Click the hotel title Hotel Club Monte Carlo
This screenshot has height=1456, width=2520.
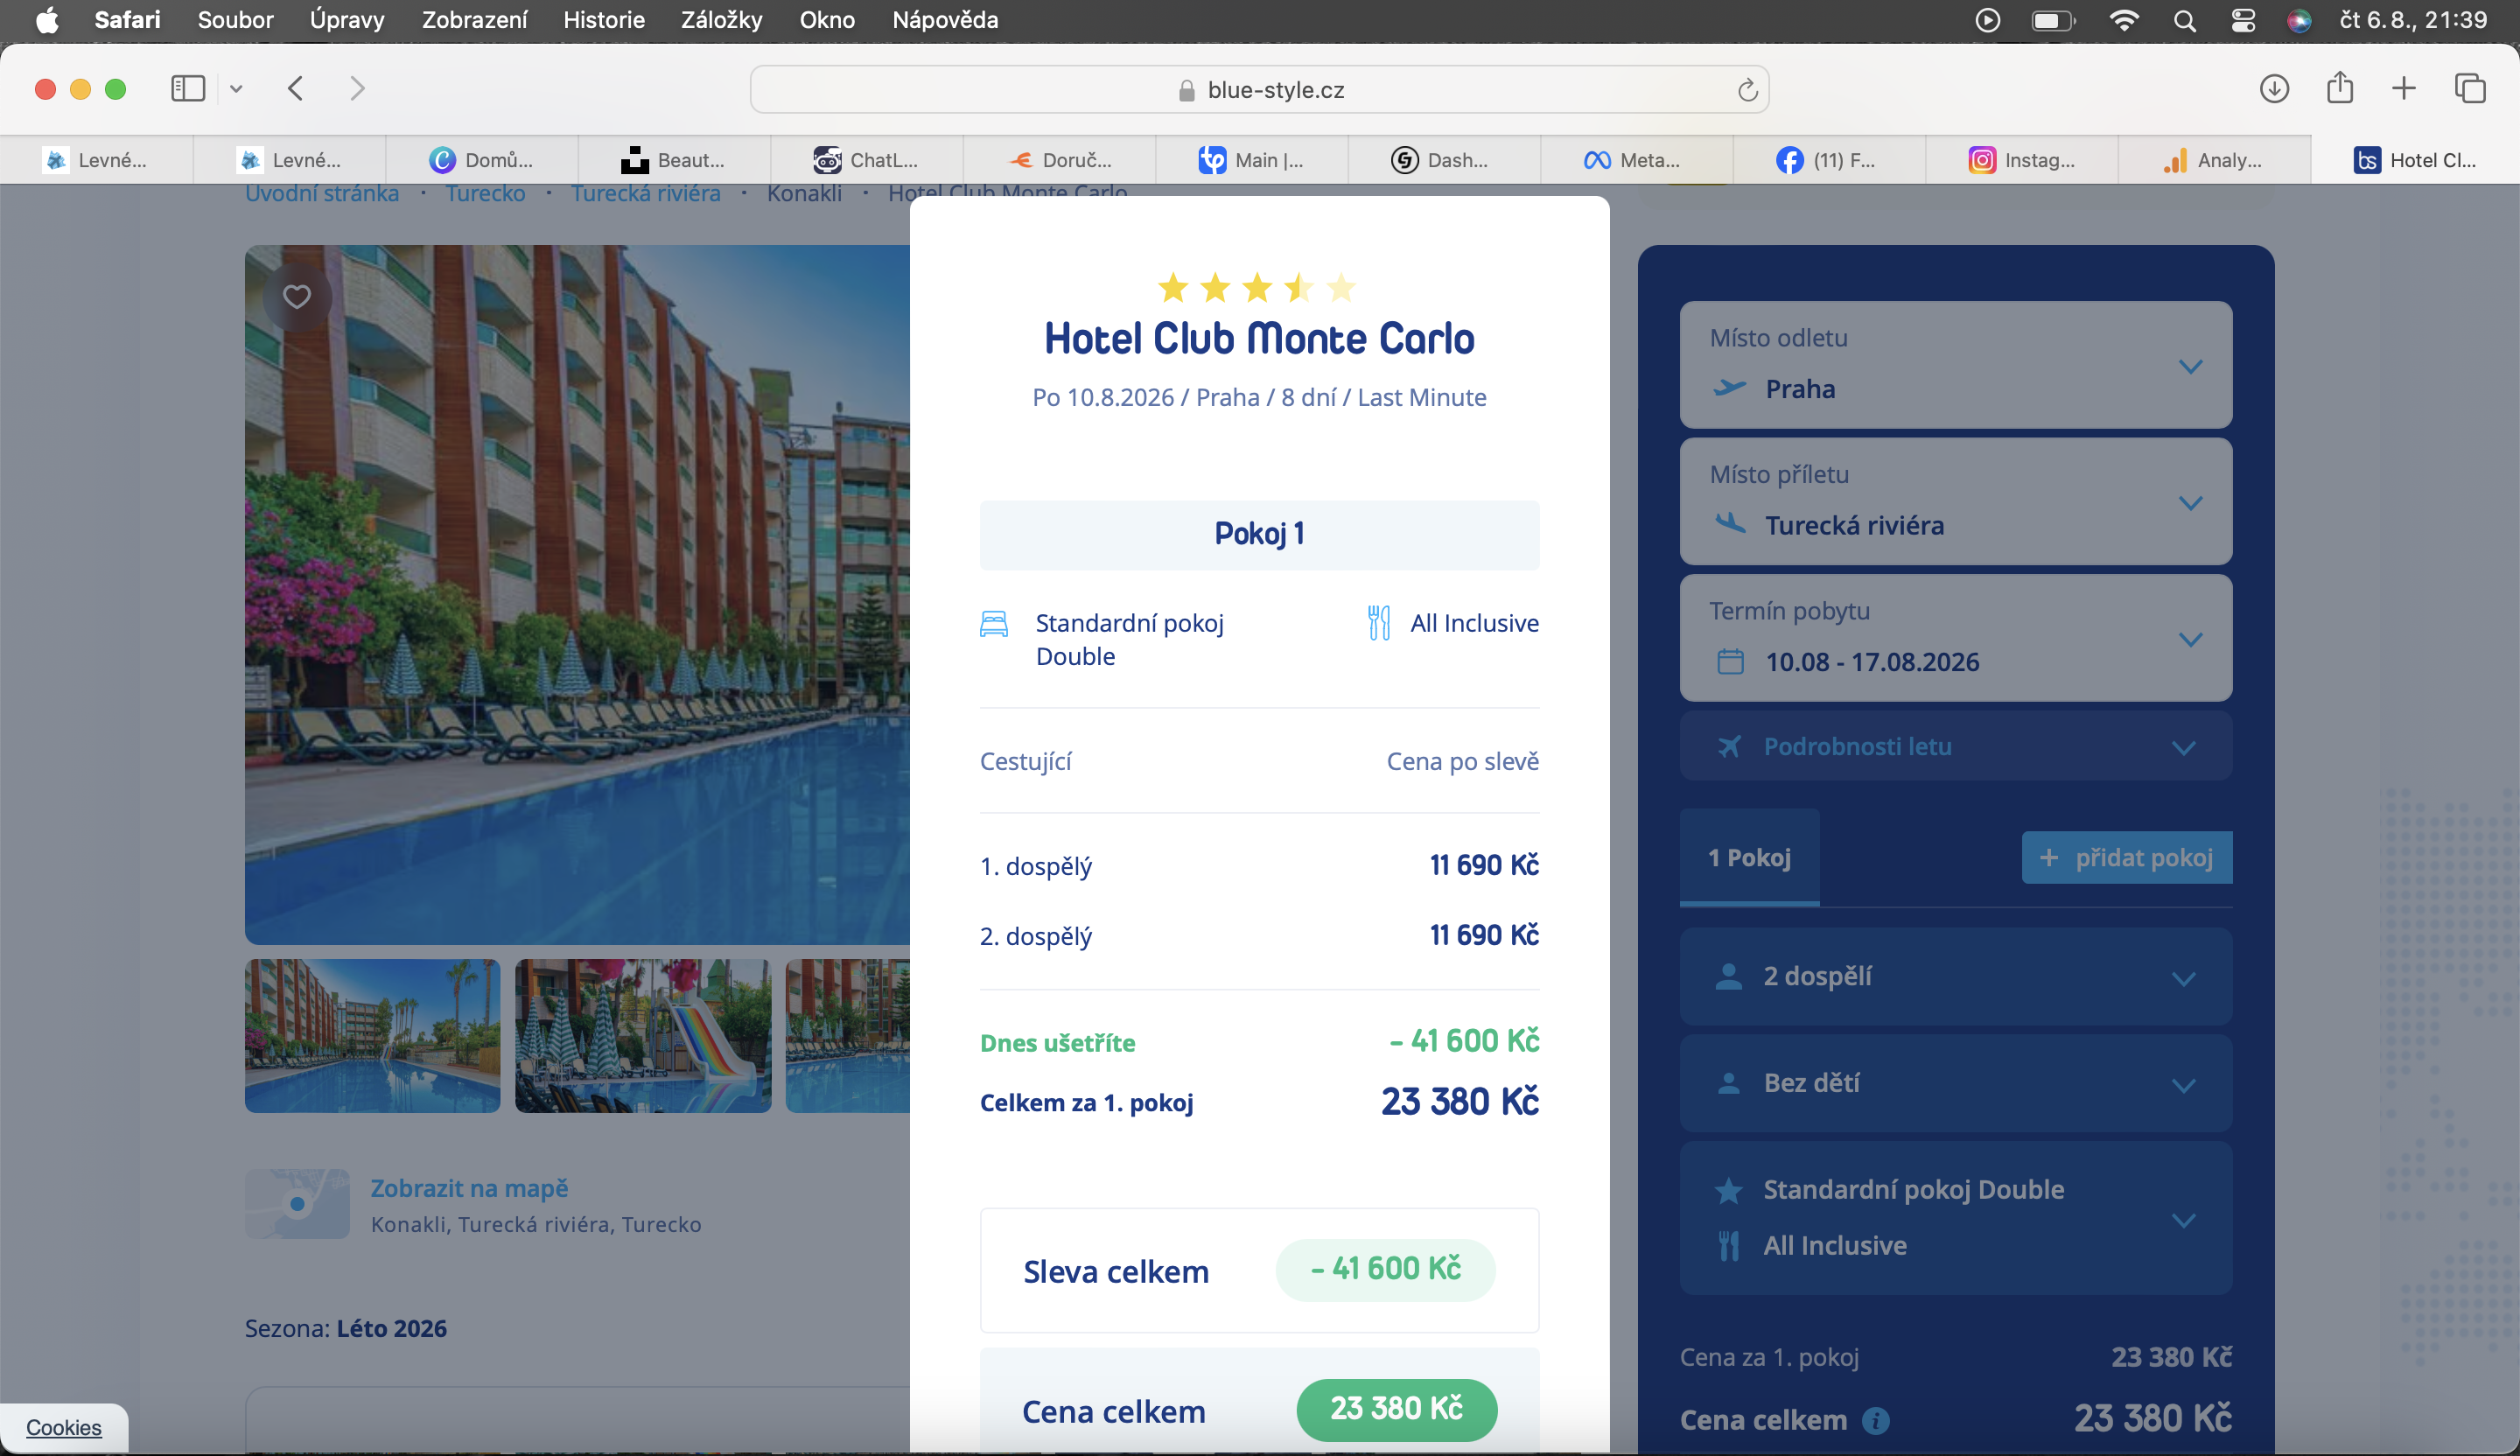pos(1259,339)
